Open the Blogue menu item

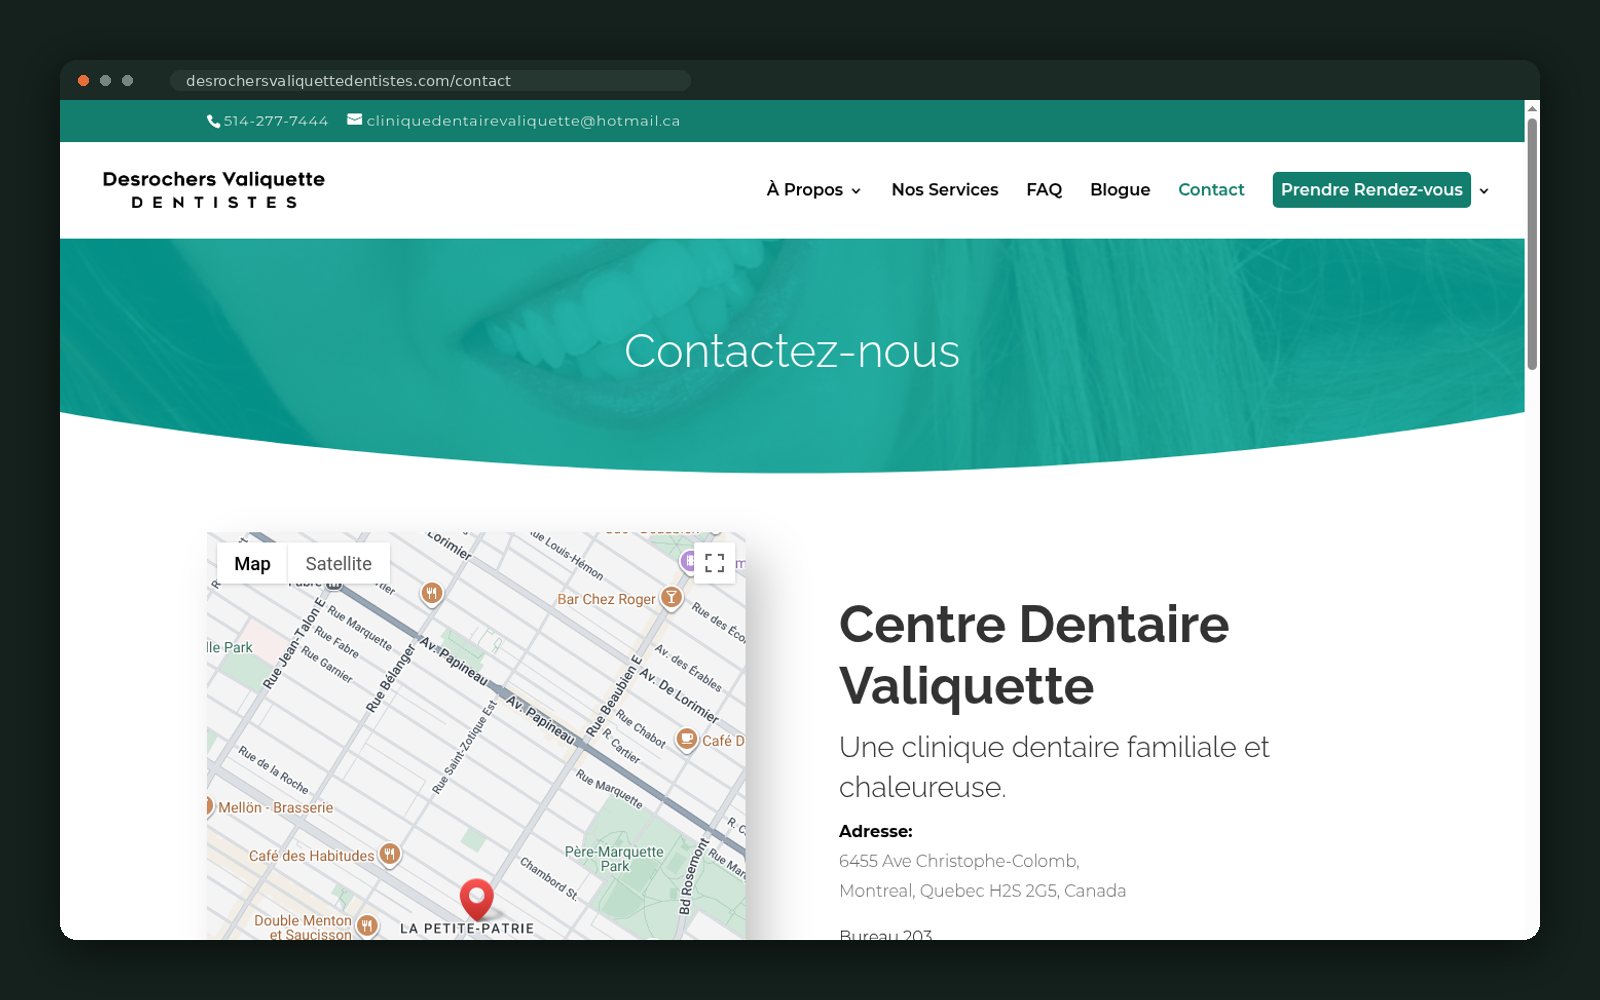click(1120, 190)
